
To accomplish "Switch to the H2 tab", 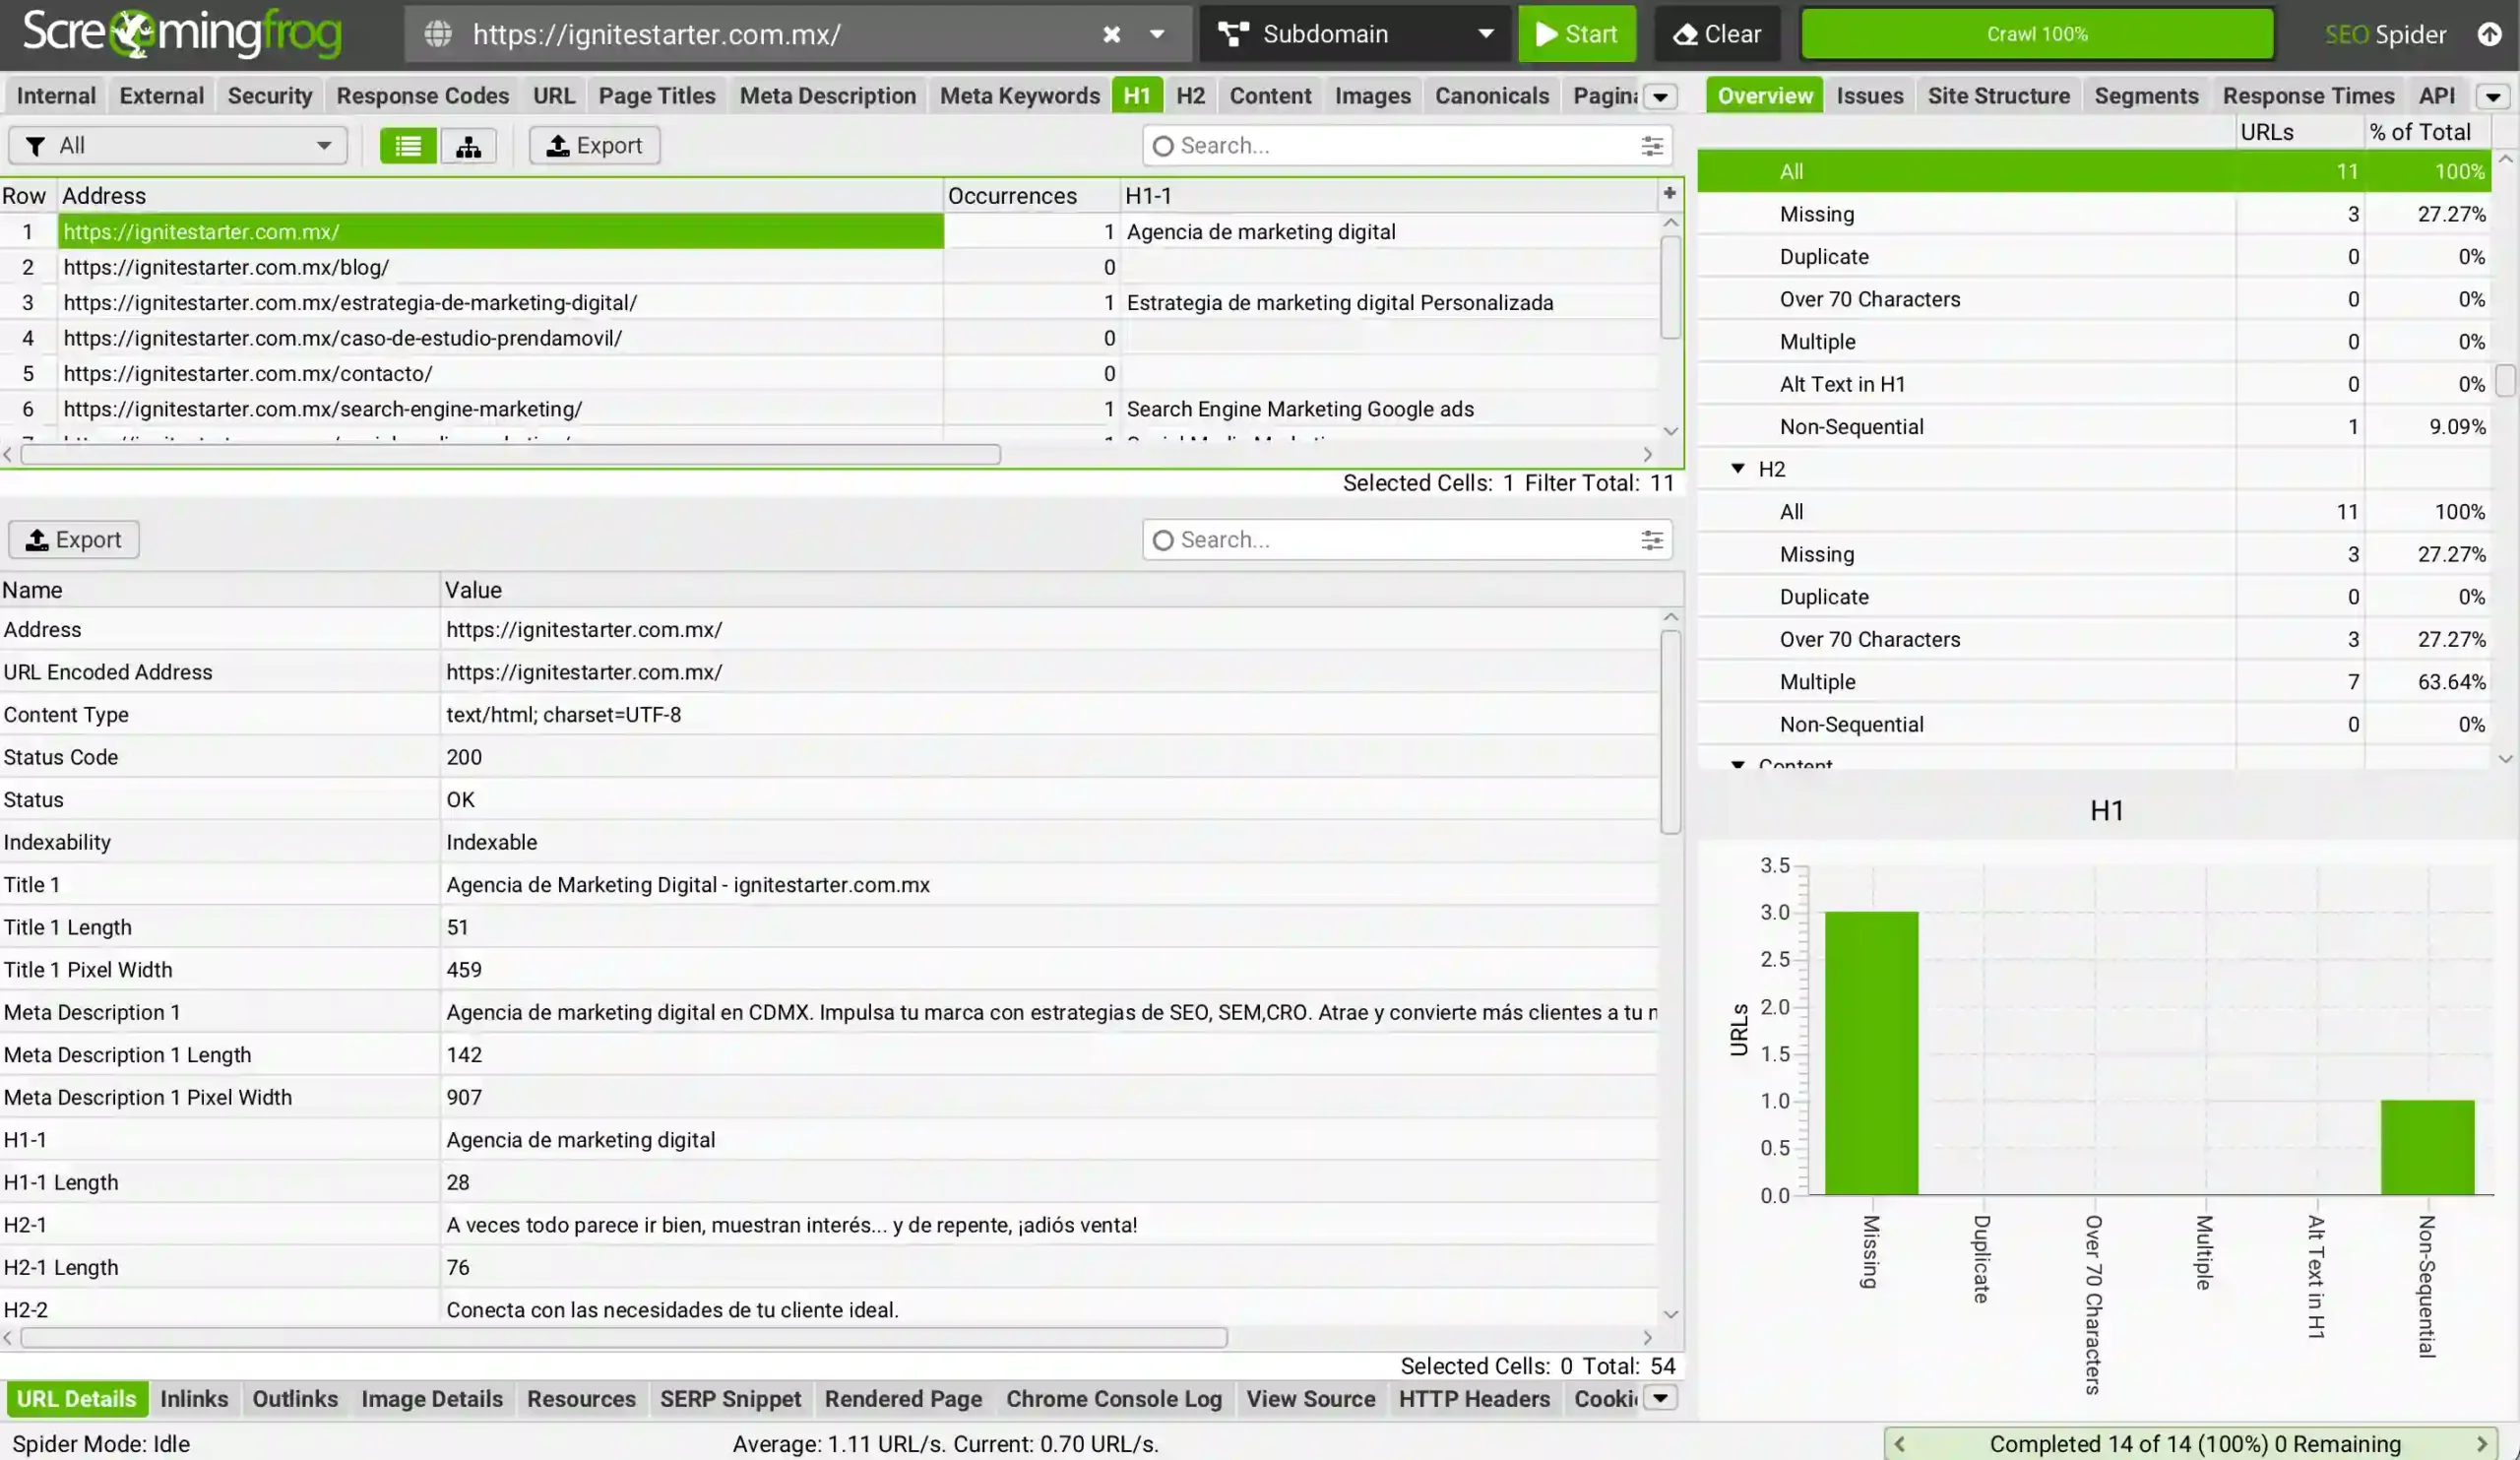I will (x=1189, y=95).
